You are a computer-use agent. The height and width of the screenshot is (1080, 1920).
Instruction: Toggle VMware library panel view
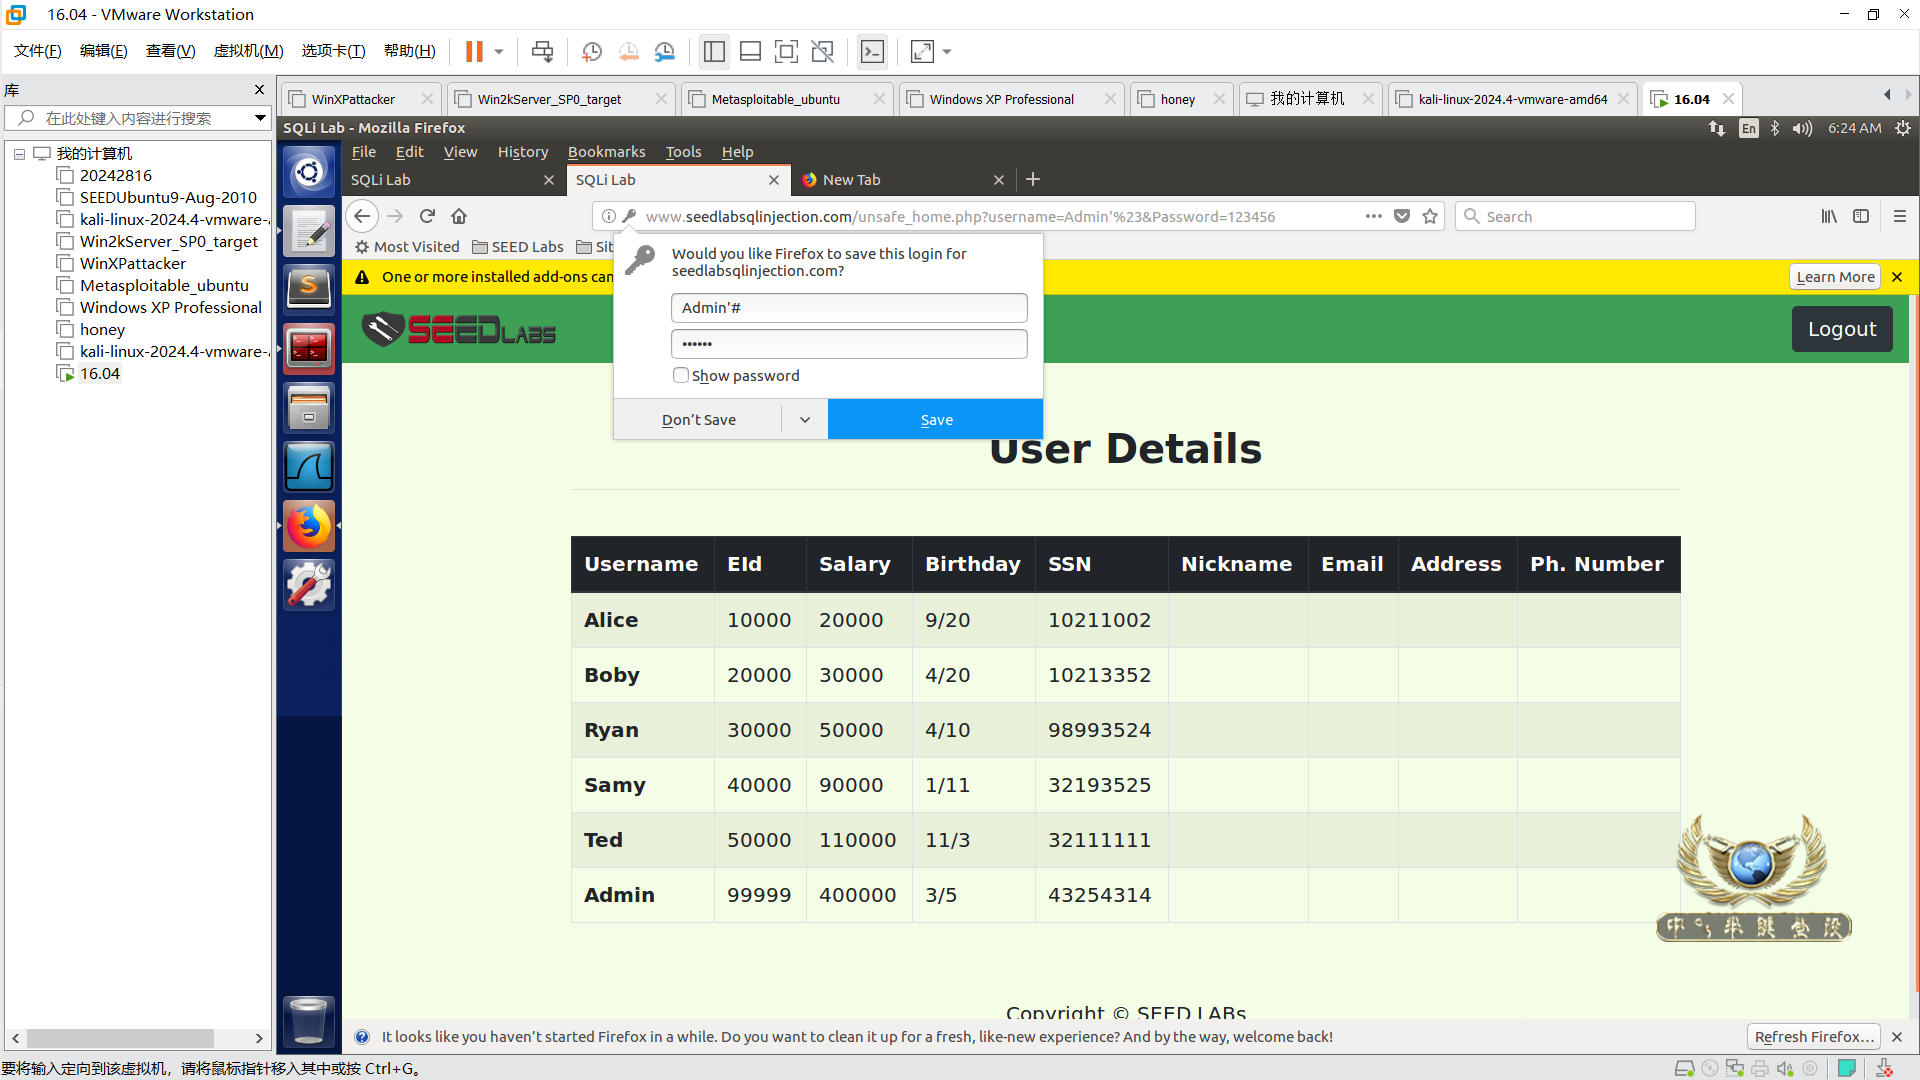[x=714, y=51]
